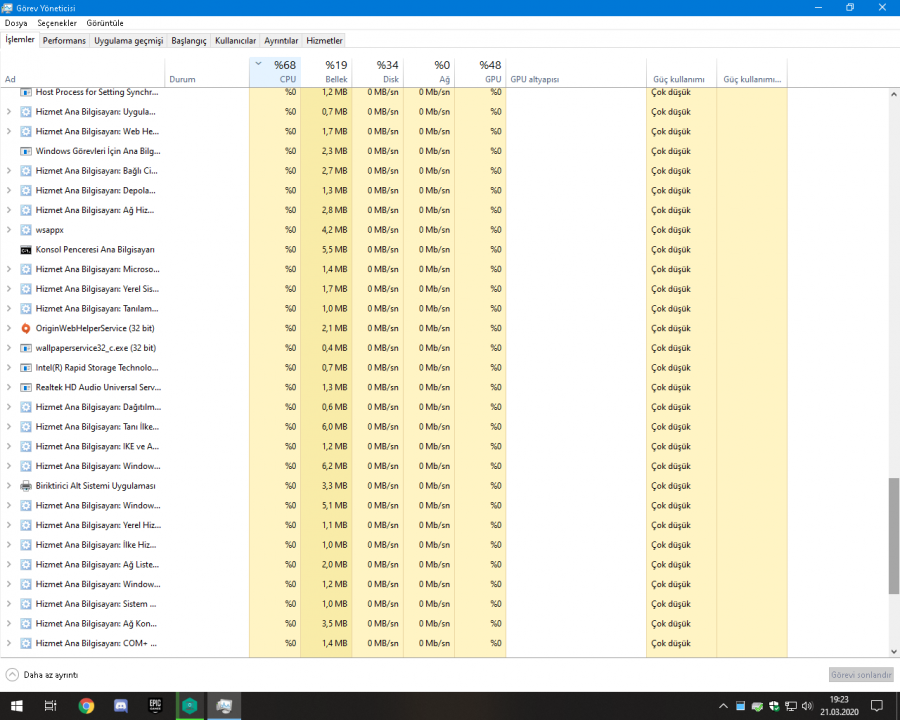Click the Konsol Penceresi Ana Bilgisayarı icon

[25, 249]
